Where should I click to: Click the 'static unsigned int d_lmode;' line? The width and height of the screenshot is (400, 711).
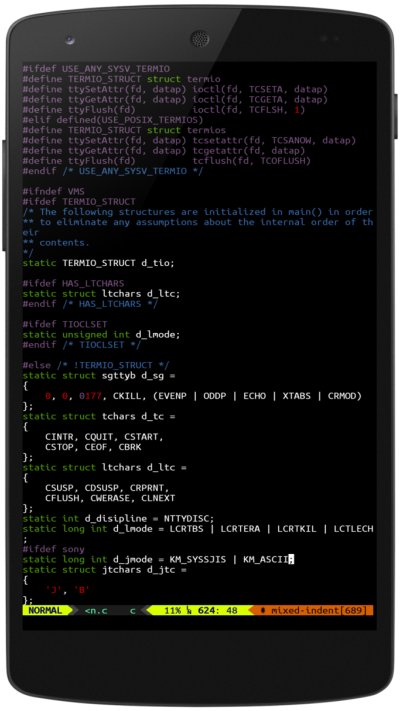tap(102, 335)
